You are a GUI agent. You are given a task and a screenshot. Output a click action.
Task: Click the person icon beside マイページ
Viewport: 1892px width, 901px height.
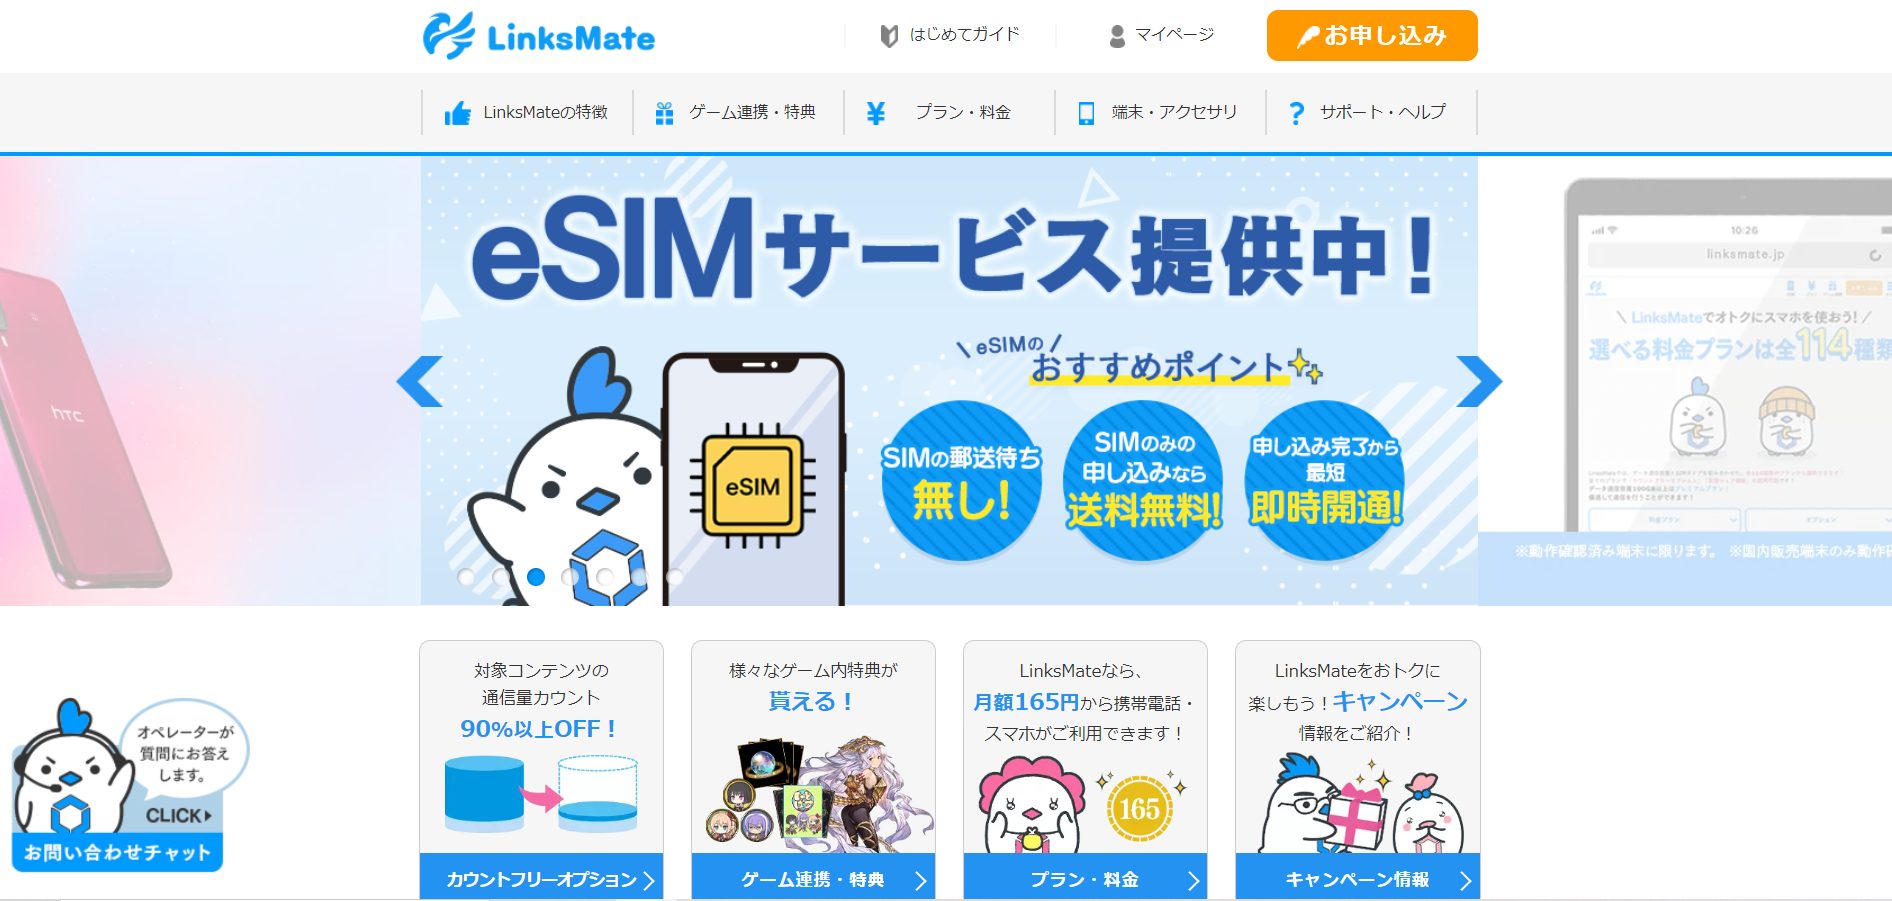coord(1117,36)
